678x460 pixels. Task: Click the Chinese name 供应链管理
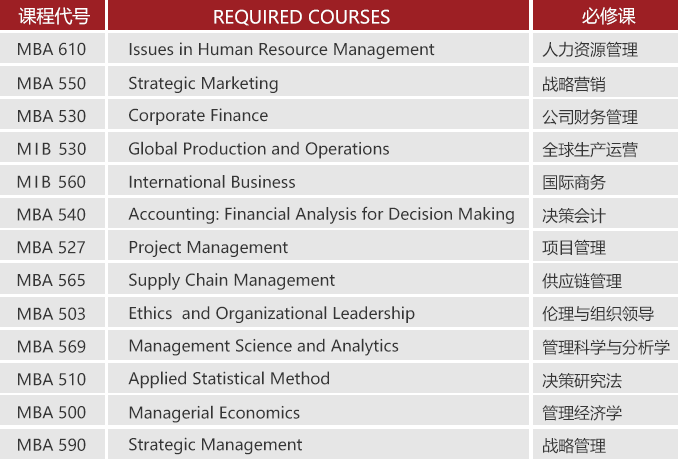coord(582,281)
